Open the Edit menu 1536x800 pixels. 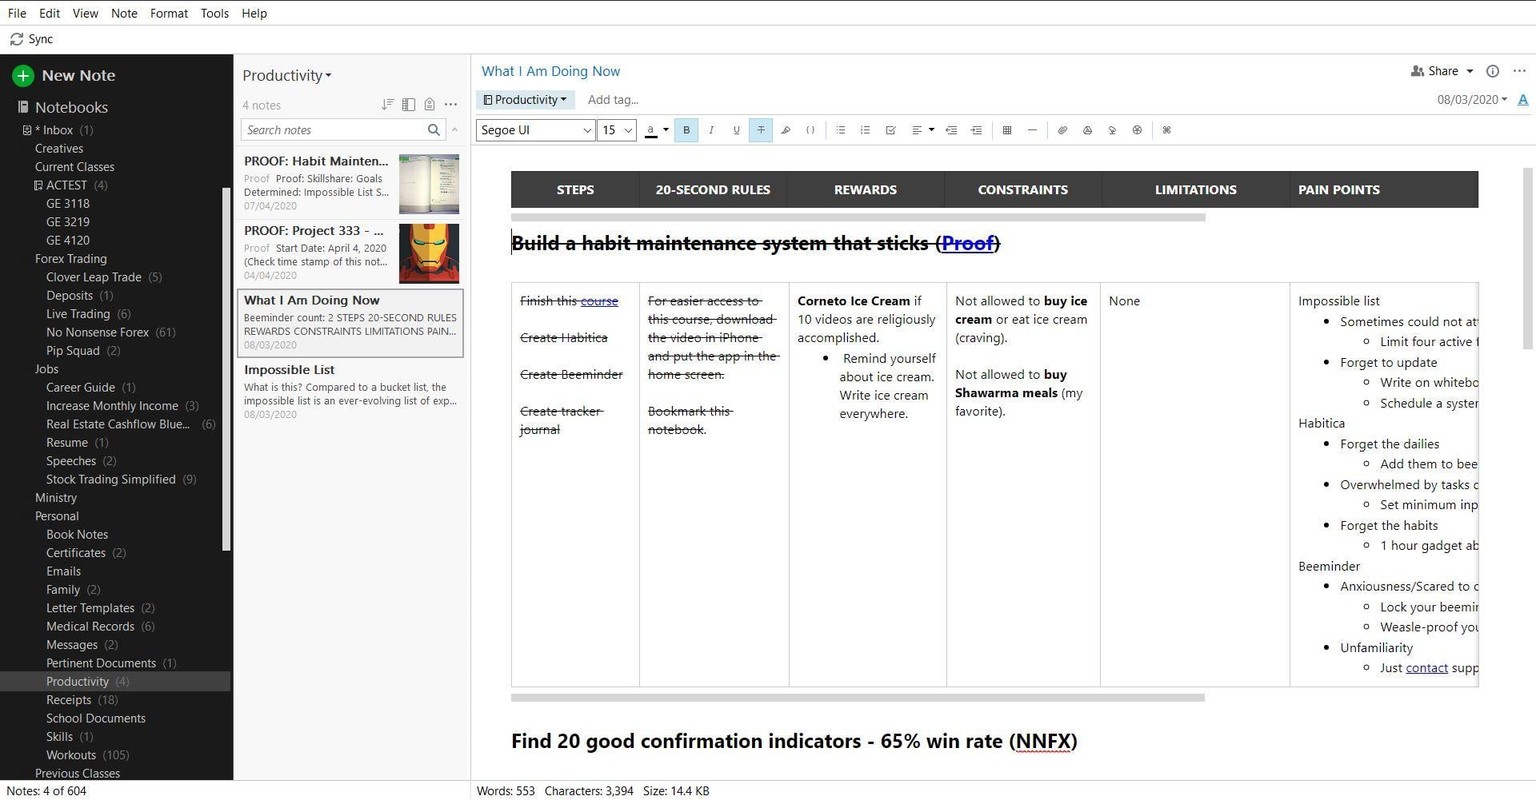pos(49,13)
